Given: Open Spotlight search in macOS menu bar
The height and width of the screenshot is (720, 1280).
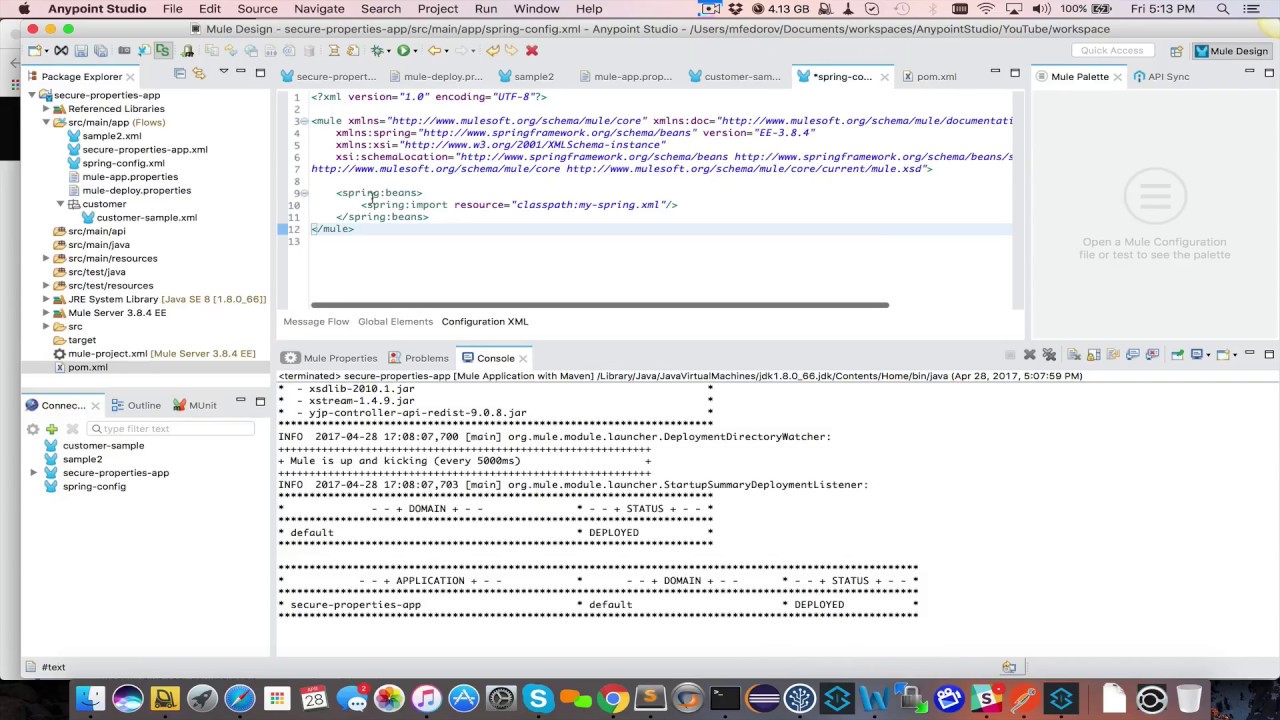Looking at the screenshot, I should [1223, 9].
